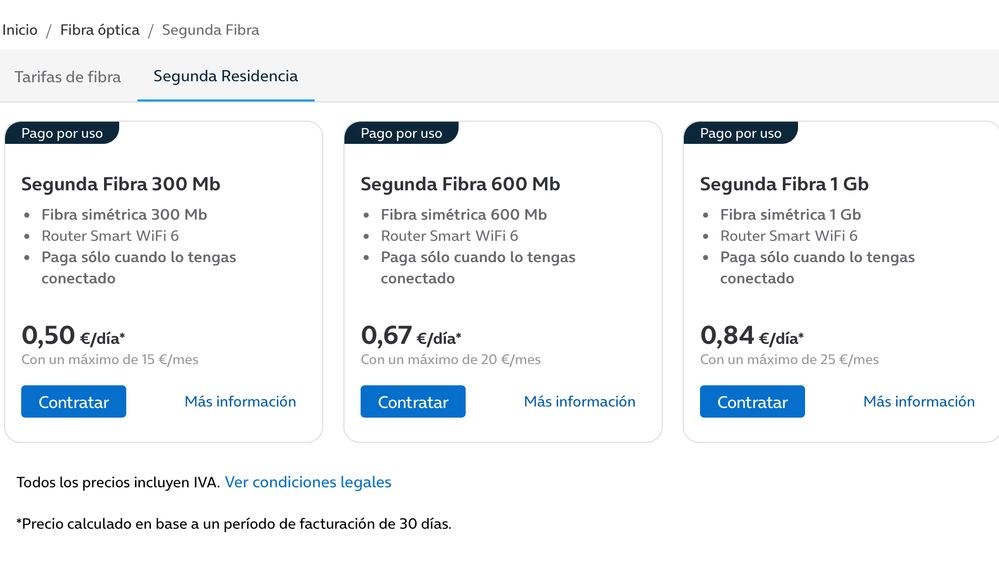The width and height of the screenshot is (999, 562).
Task: Click Pago por uso badge on 600 Mb card
Action: 401,133
